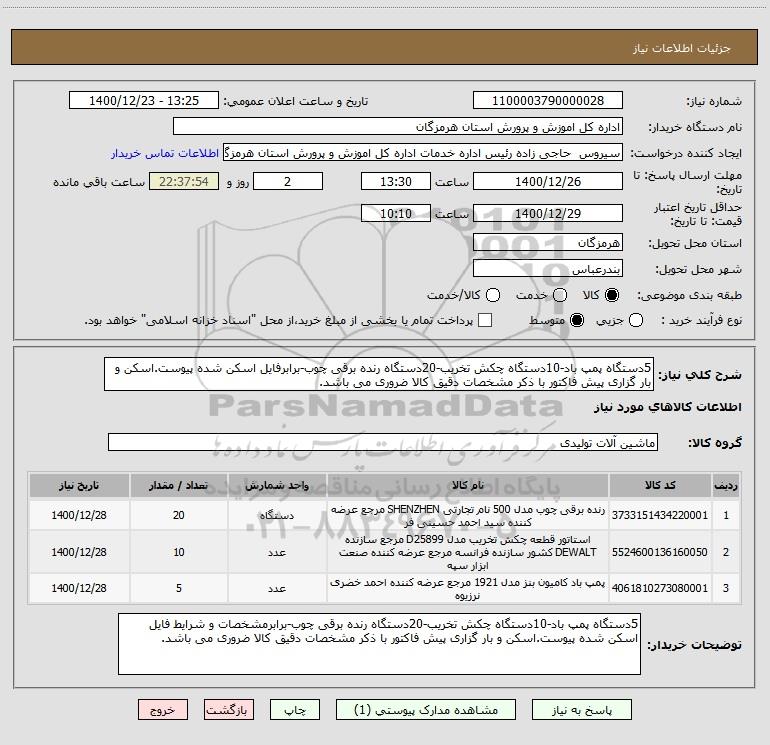Choose the متوسط purchase type radio
Screen dimensions: 770x745
(577, 320)
